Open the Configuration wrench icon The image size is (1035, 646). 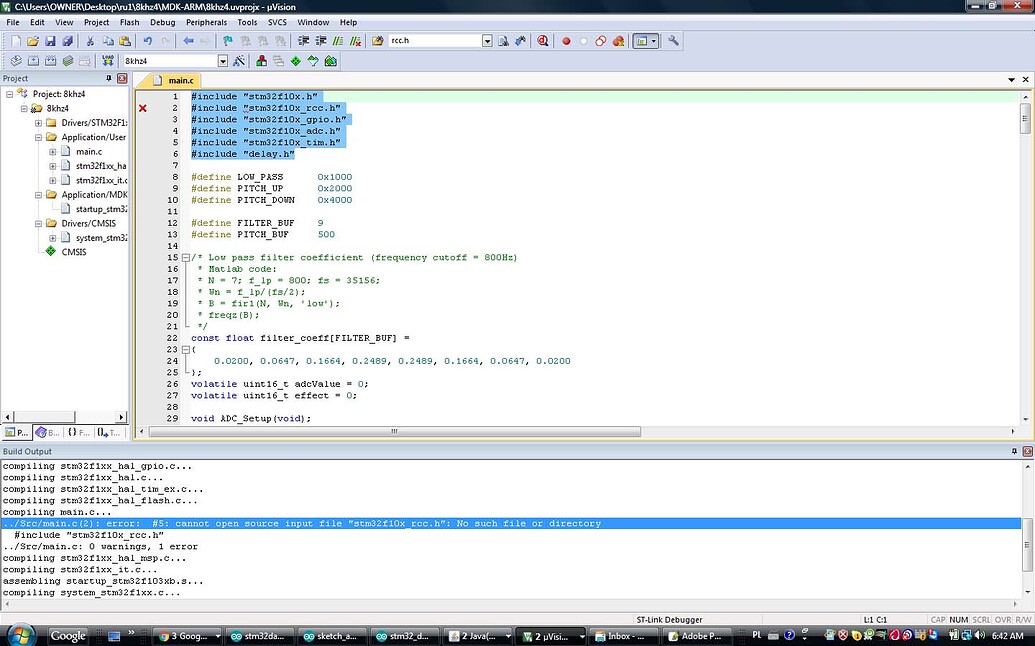point(673,41)
